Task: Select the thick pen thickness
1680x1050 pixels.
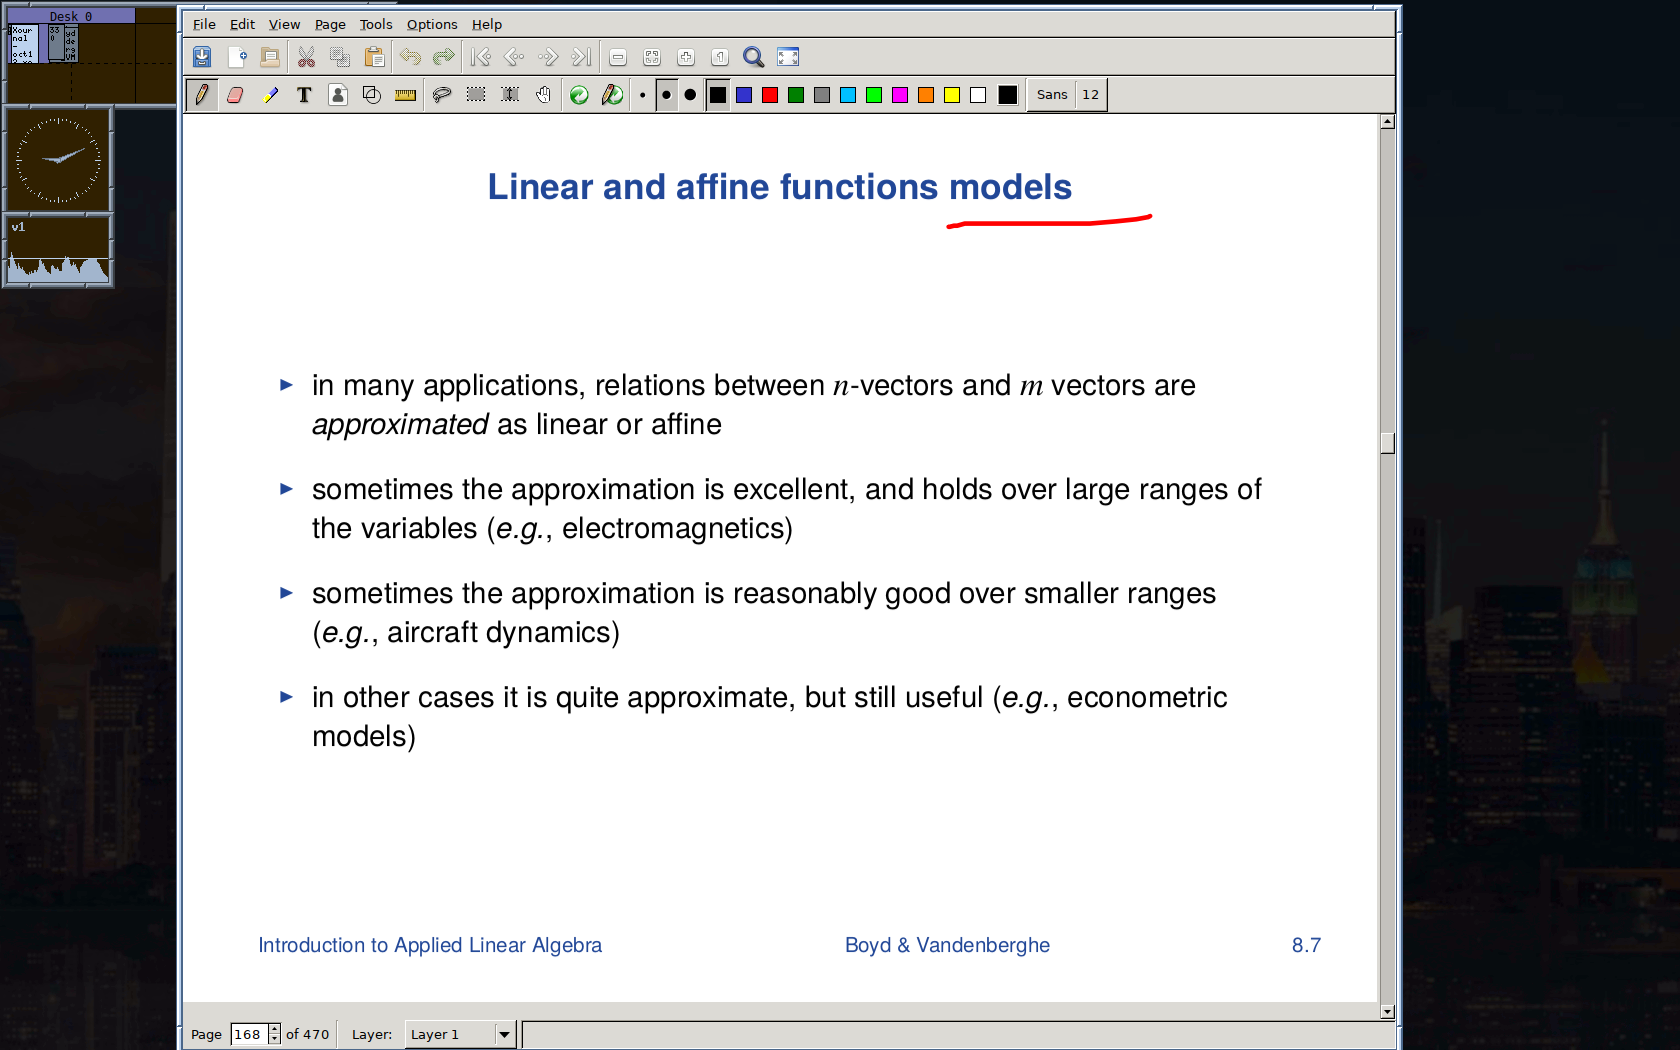Action: (690, 95)
